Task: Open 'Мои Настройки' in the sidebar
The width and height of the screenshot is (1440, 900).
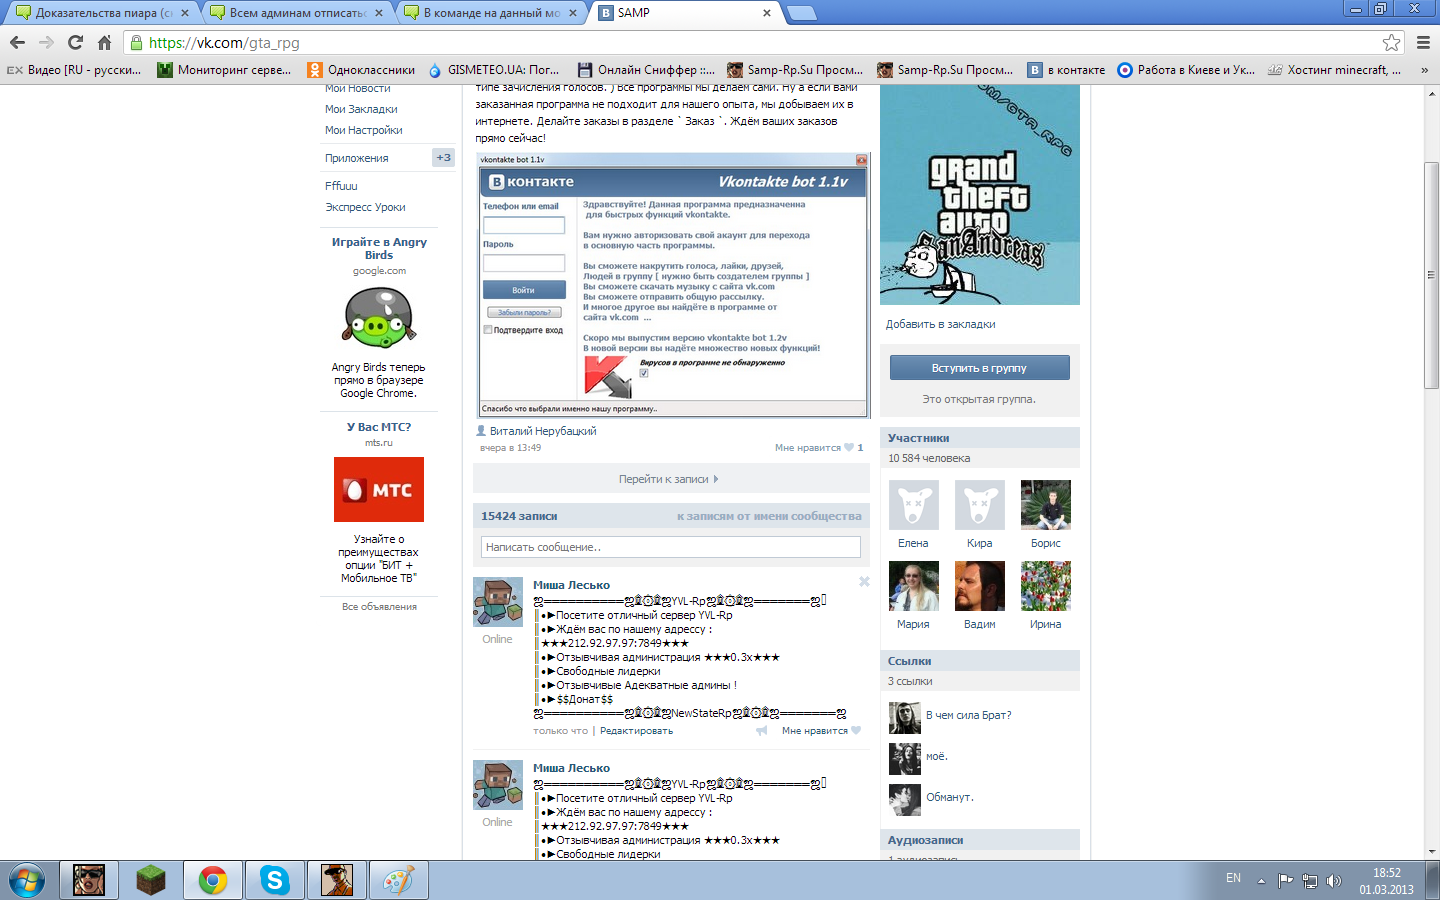Action: coord(363,130)
